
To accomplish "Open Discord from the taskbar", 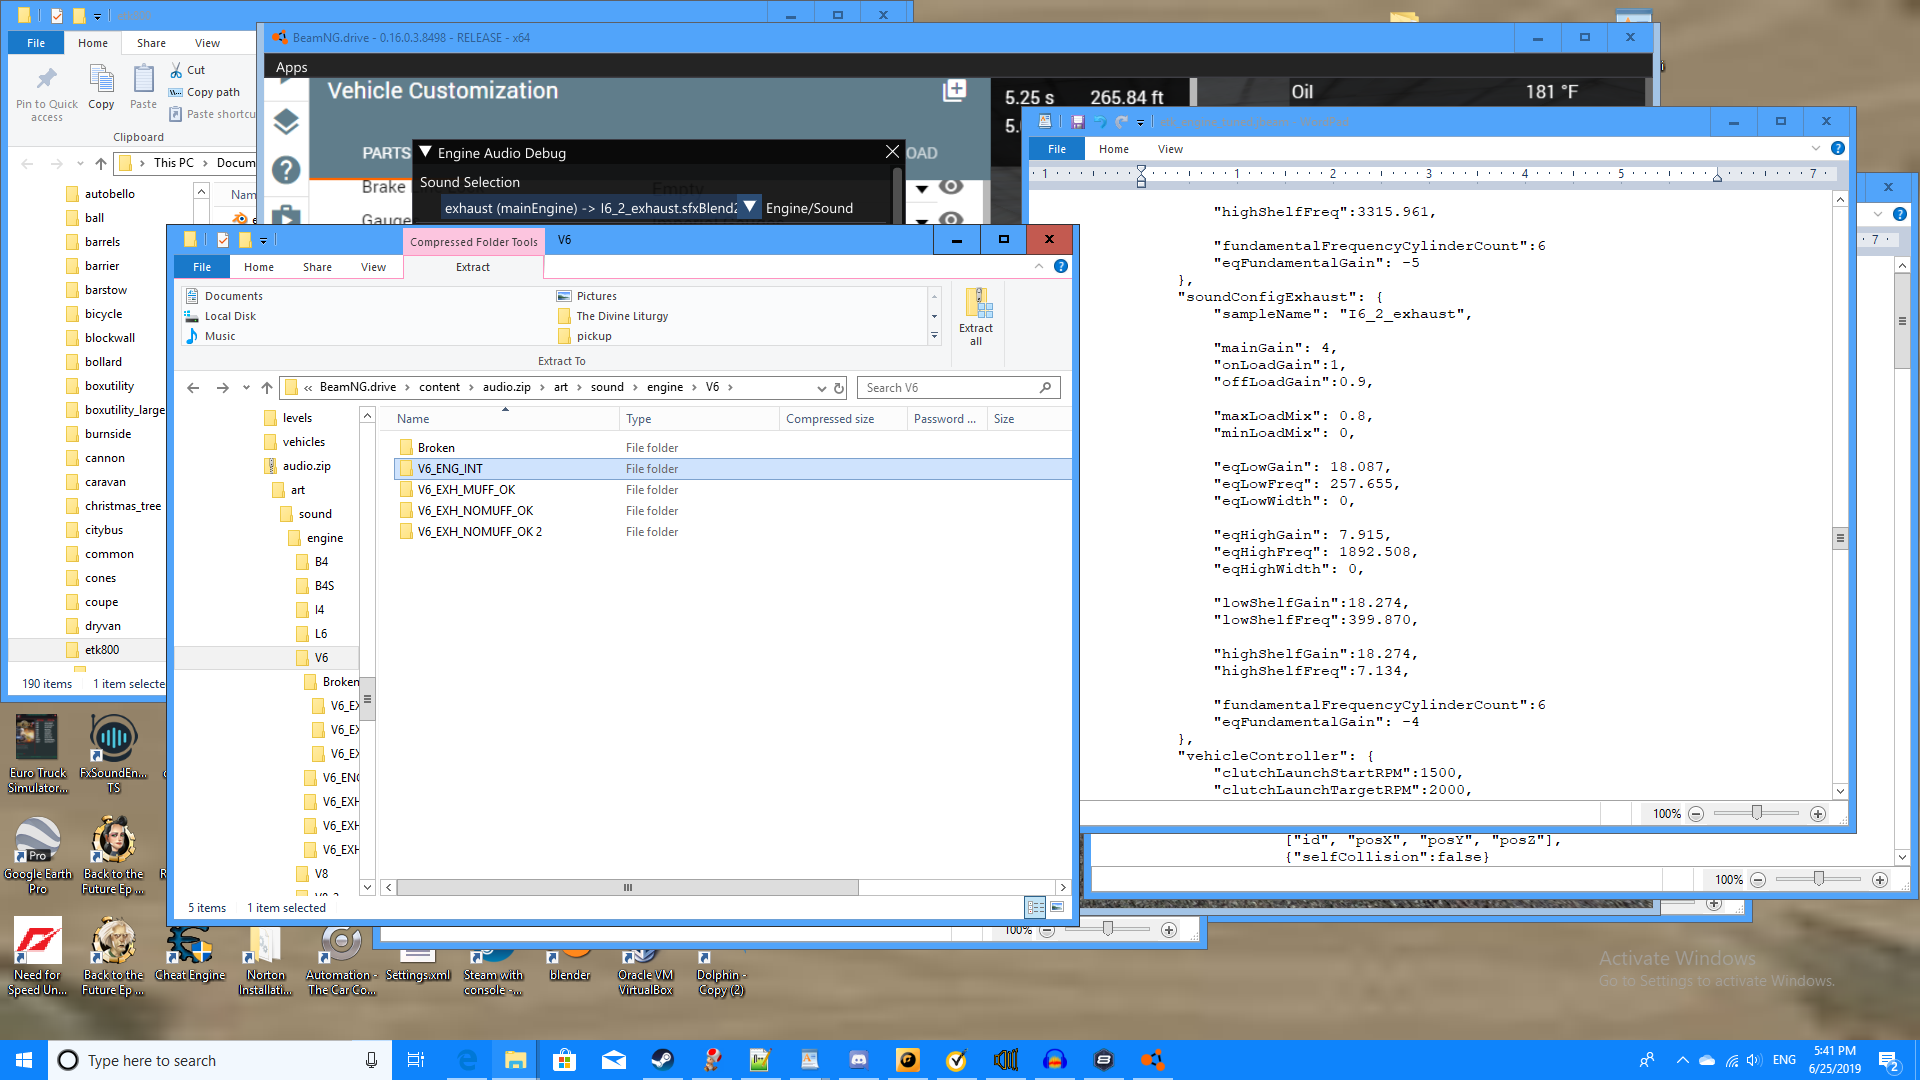I will pyautogui.click(x=858, y=1060).
